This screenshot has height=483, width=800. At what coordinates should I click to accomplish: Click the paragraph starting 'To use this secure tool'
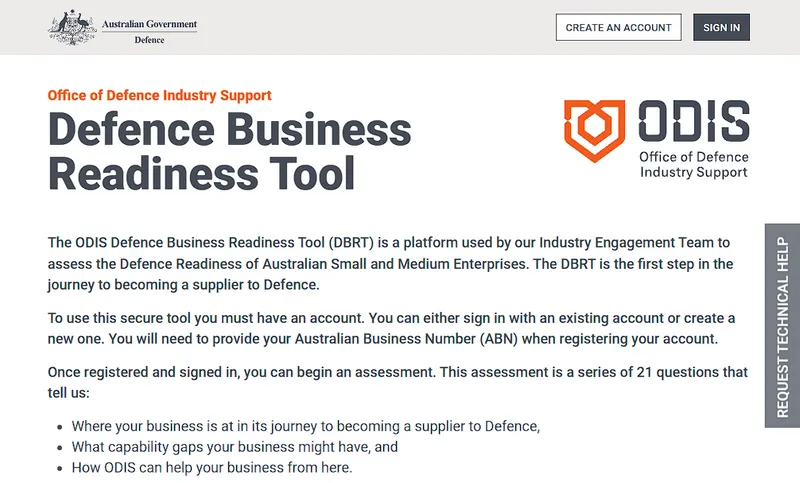pyautogui.click(x=391, y=328)
